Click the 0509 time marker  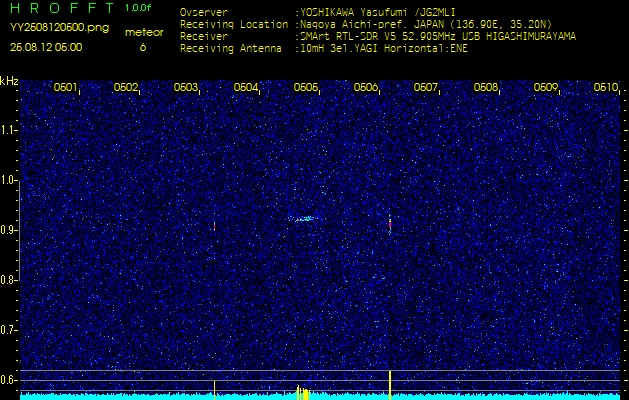coord(546,87)
